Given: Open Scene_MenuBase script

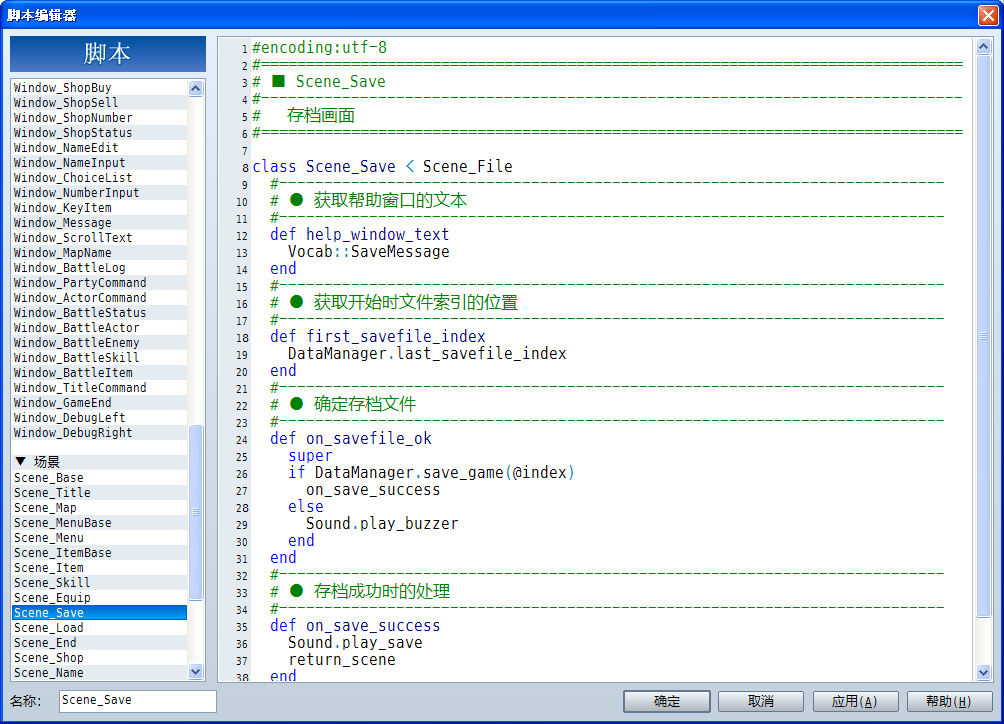Looking at the screenshot, I should [99, 523].
